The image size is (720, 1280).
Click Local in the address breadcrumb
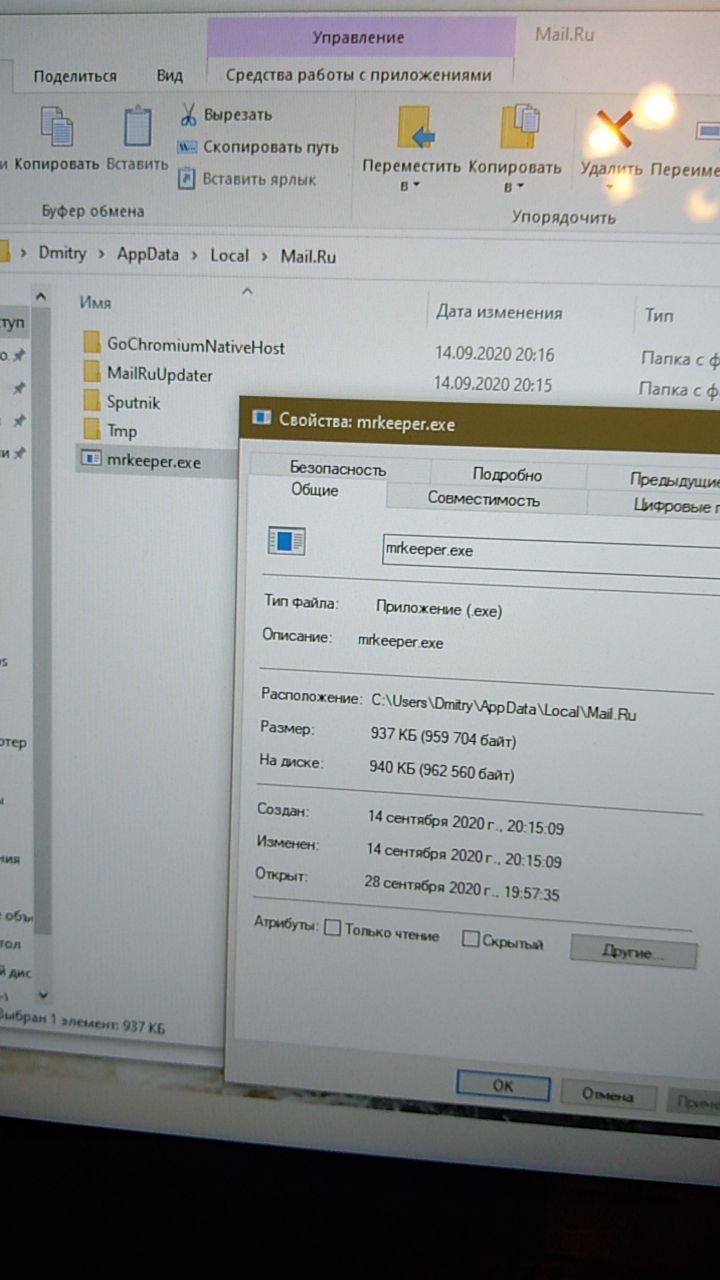pos(229,255)
